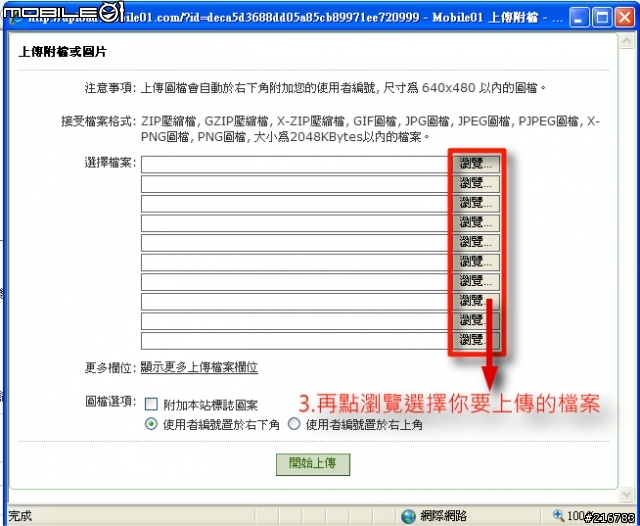
Task: Click the zoom magnifier icon in status bar
Action: click(x=558, y=515)
